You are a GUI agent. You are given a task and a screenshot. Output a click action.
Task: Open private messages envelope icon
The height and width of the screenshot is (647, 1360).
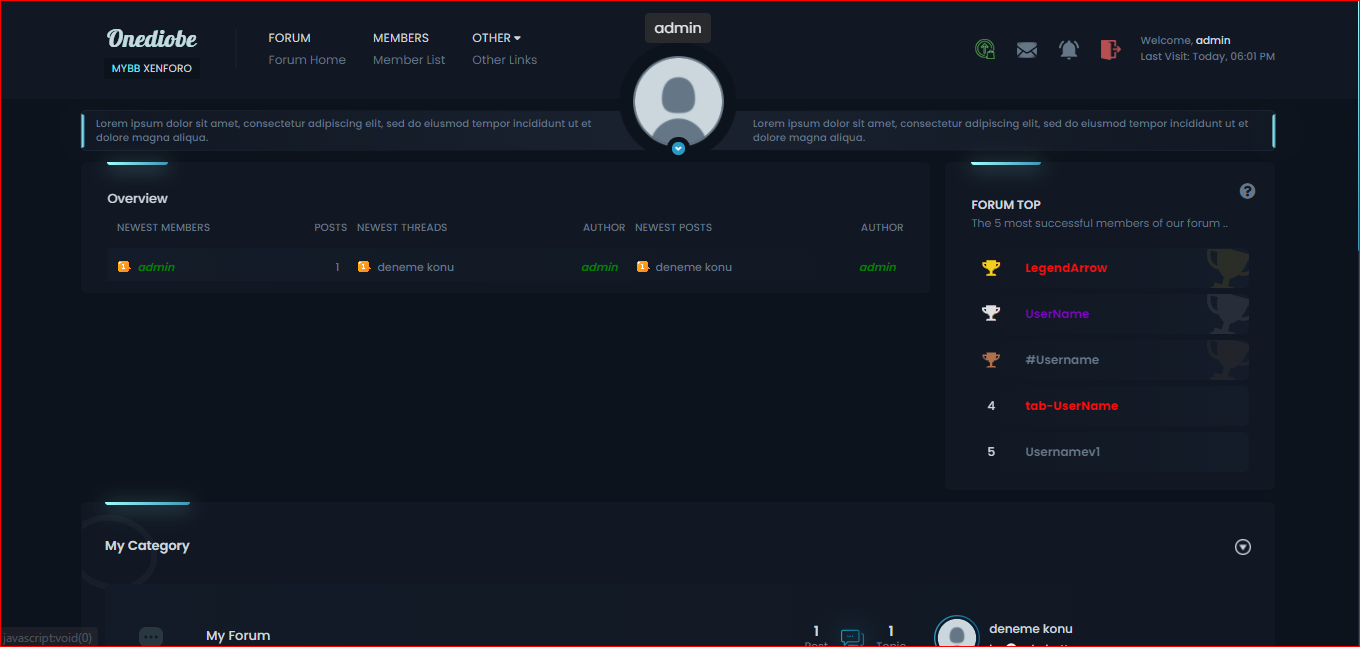tap(1027, 50)
